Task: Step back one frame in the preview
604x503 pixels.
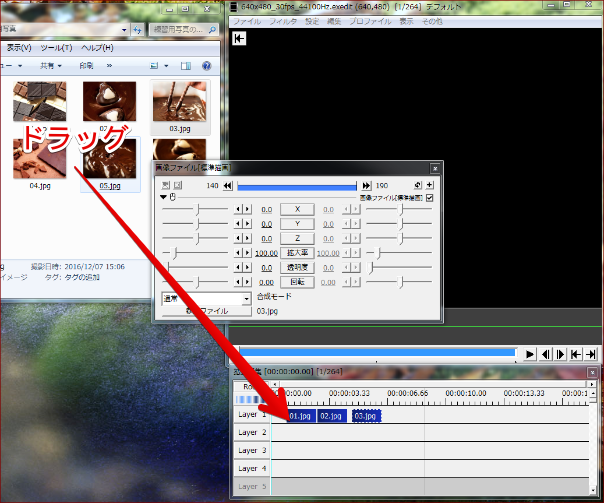Action: (x=546, y=354)
